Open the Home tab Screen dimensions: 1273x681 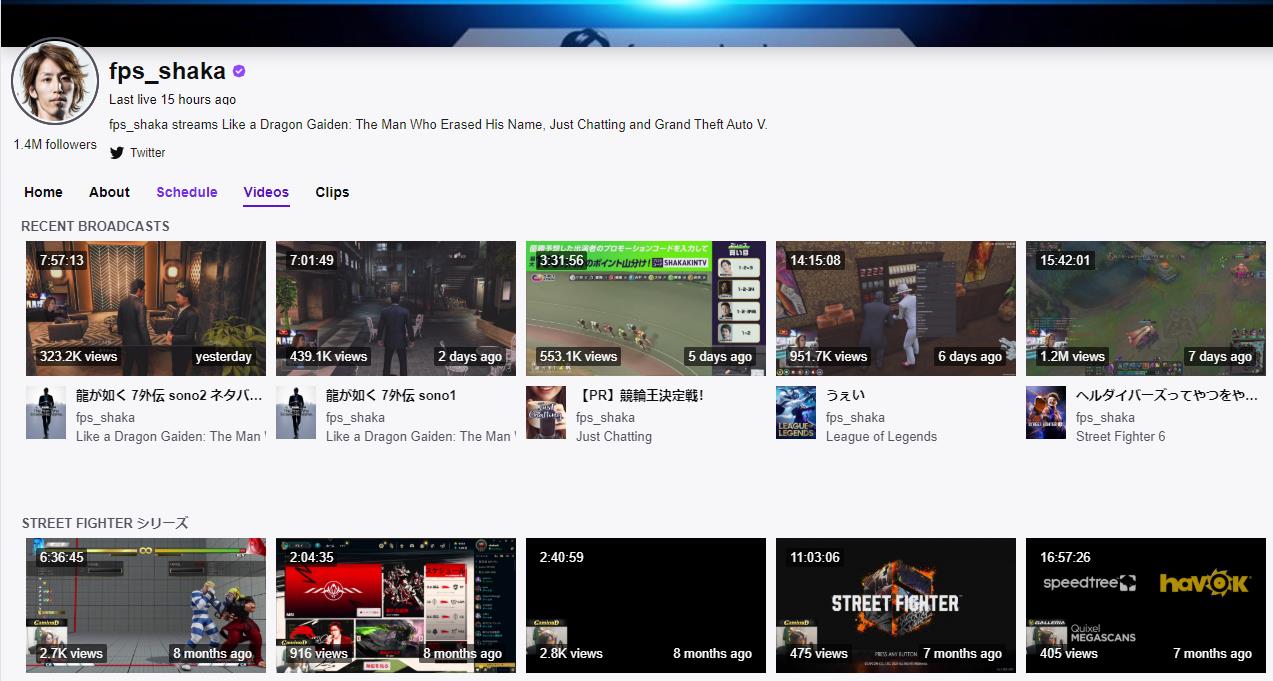43,192
